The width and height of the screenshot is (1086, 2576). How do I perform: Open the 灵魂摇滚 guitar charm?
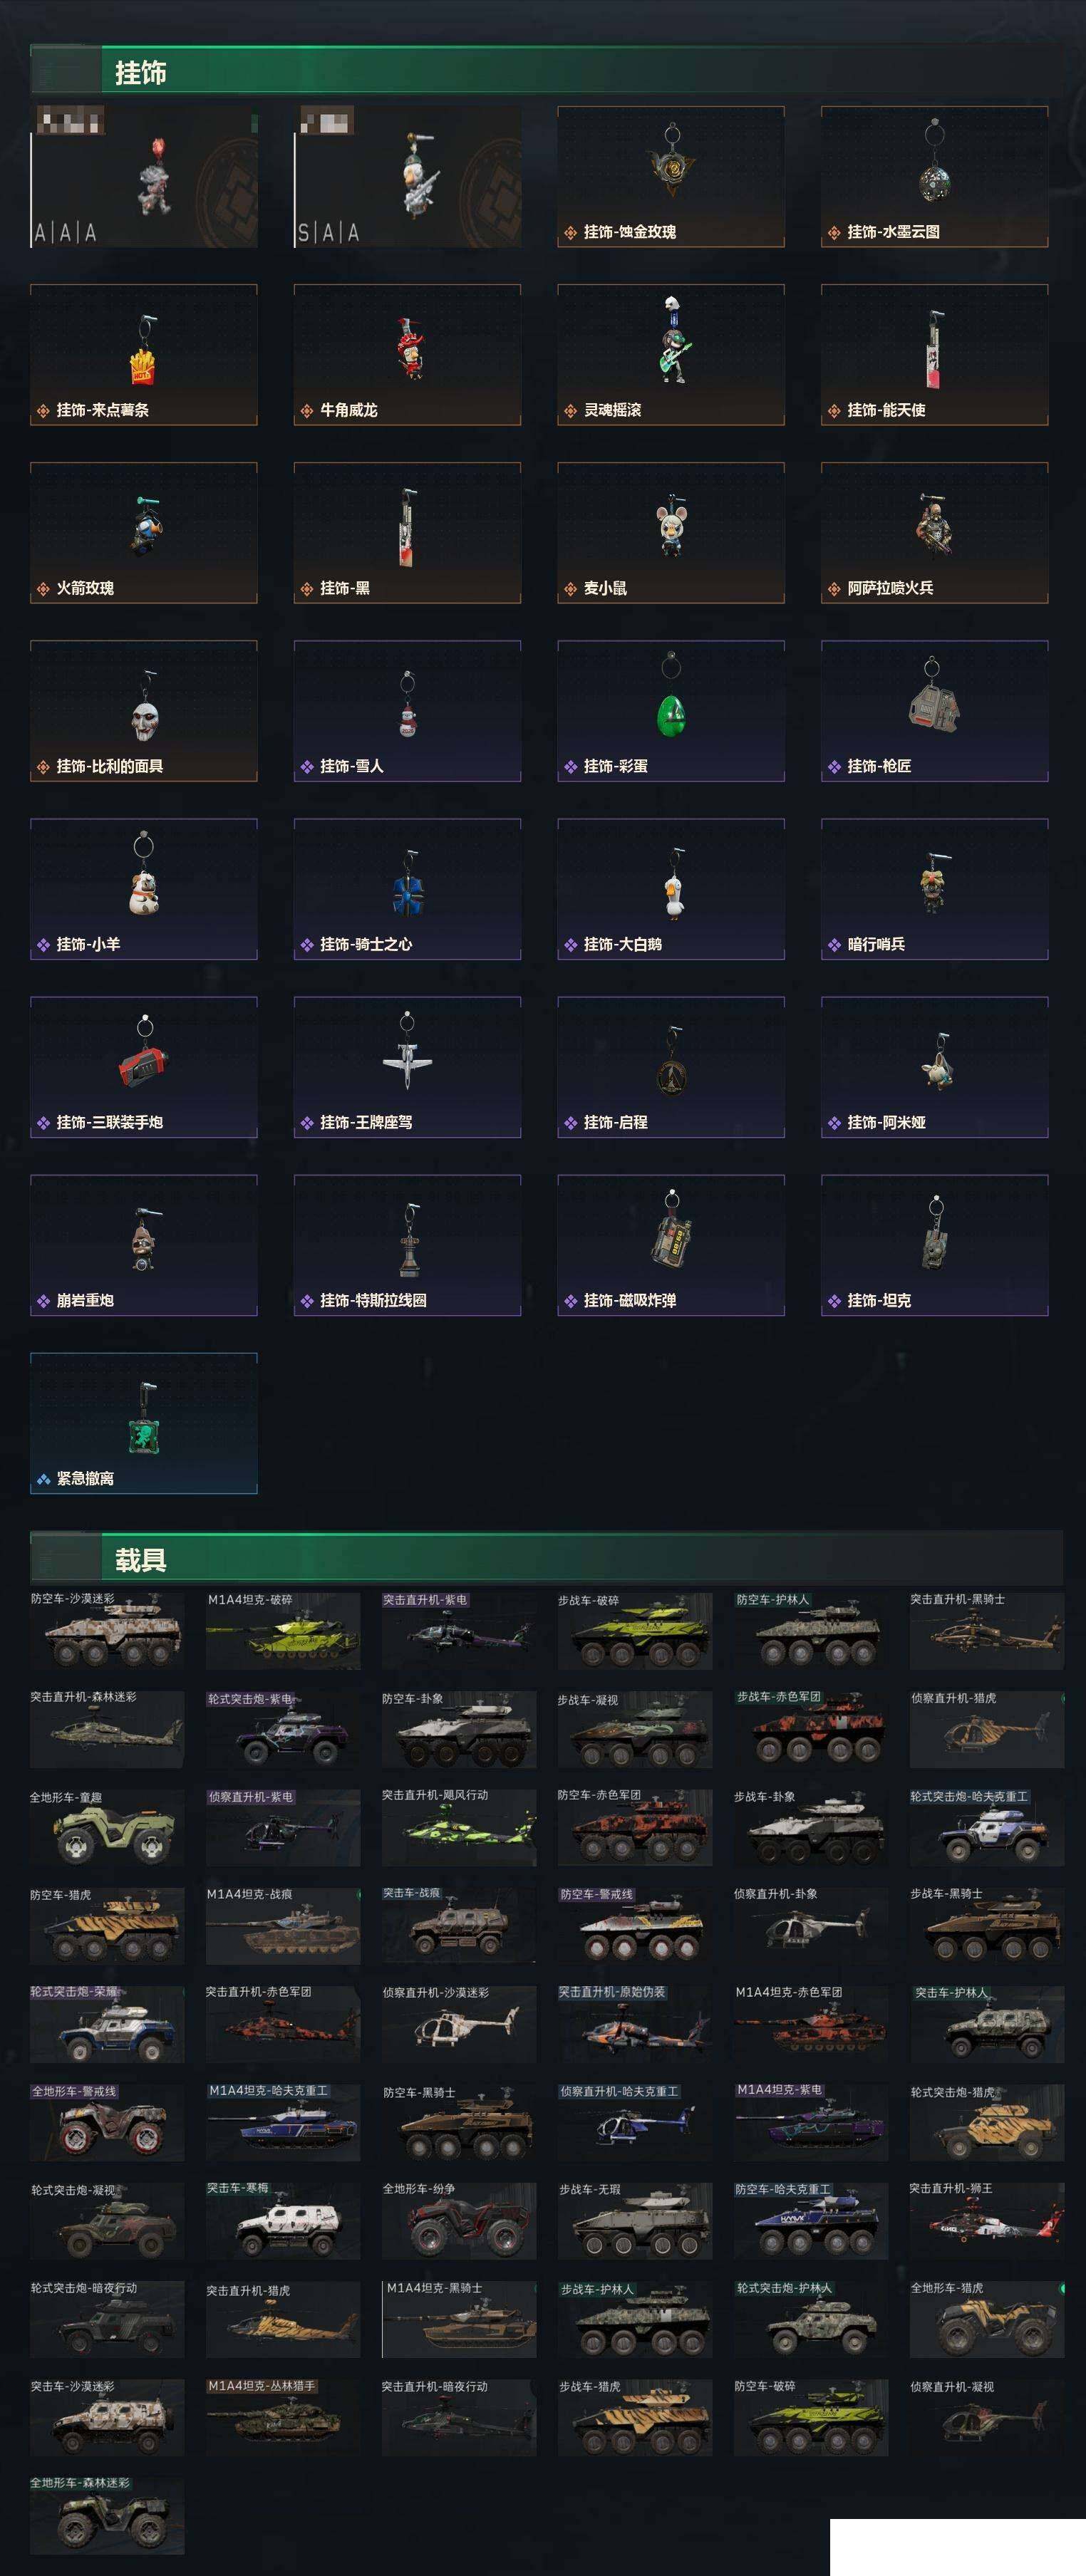pos(670,354)
